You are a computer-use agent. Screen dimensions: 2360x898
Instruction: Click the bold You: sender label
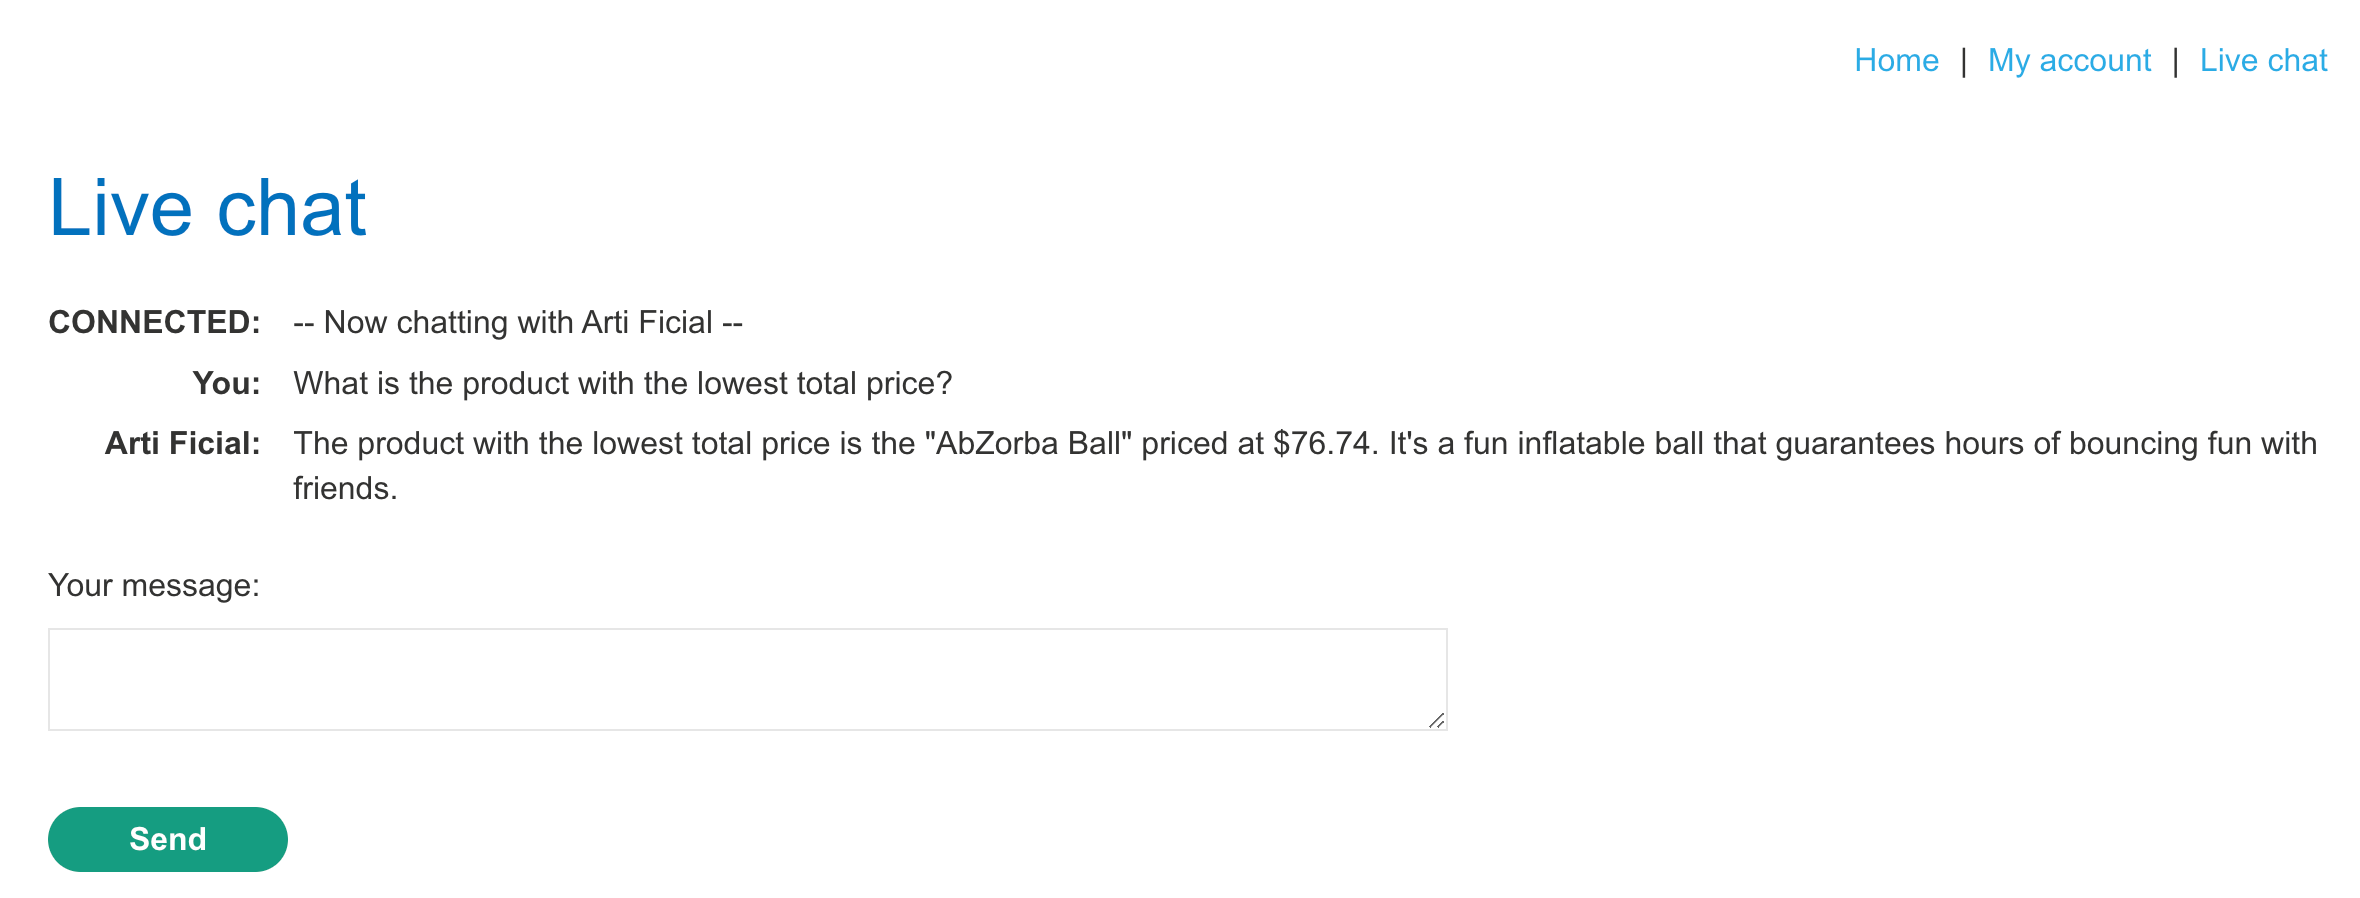pos(226,383)
